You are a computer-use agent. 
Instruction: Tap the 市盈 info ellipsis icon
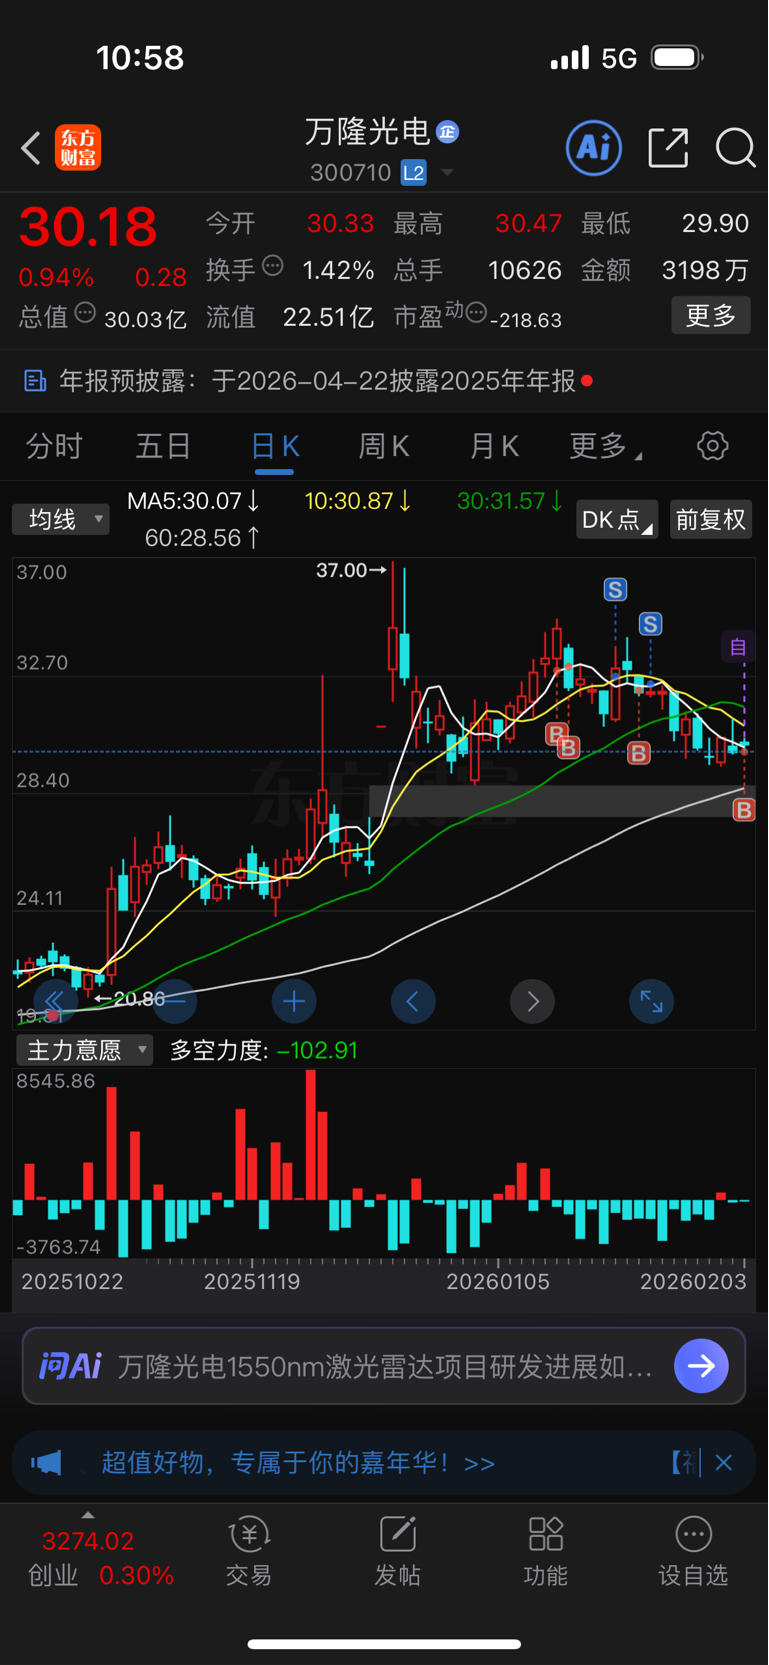click(477, 313)
